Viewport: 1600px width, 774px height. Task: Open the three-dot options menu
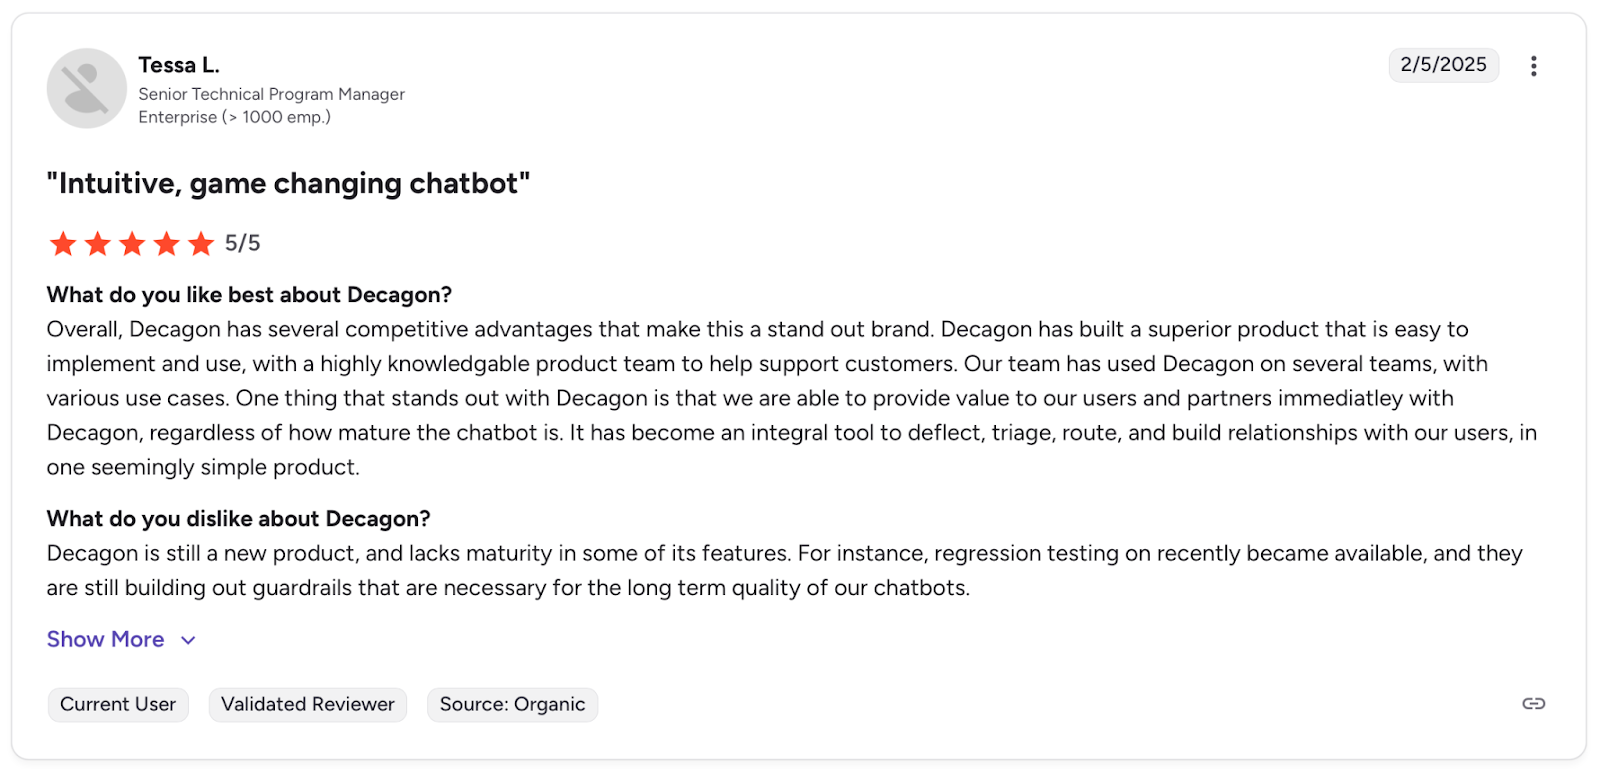click(1533, 66)
